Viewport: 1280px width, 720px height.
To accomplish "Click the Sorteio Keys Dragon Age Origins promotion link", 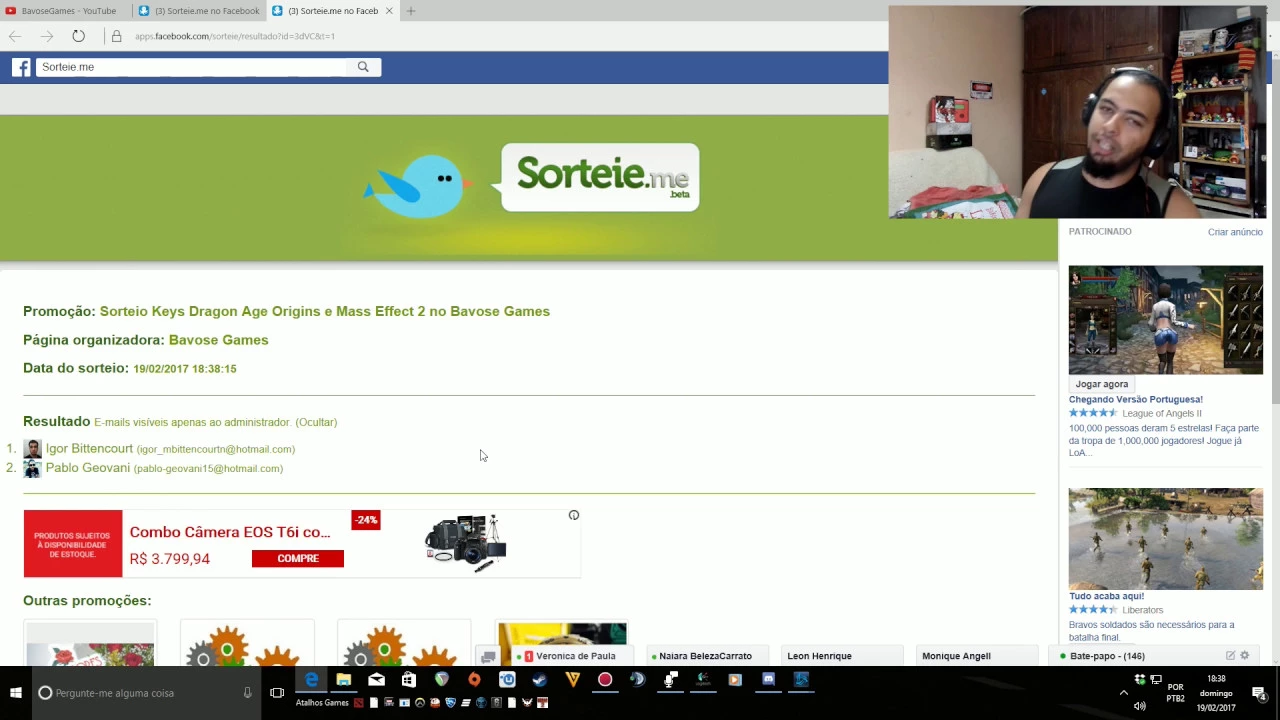I will [324, 311].
